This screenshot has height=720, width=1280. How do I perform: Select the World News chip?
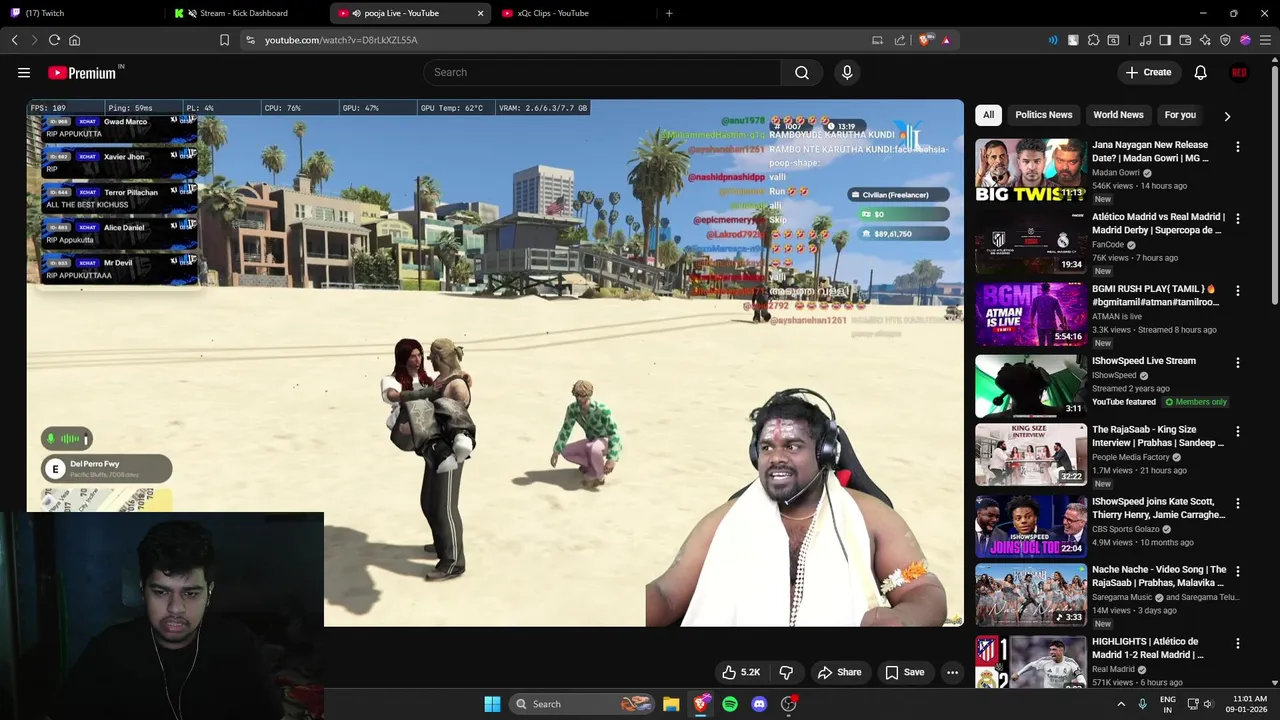click(1118, 115)
